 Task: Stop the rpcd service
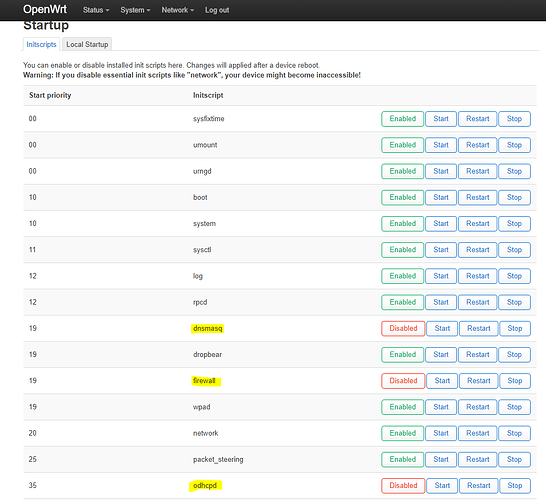514,302
